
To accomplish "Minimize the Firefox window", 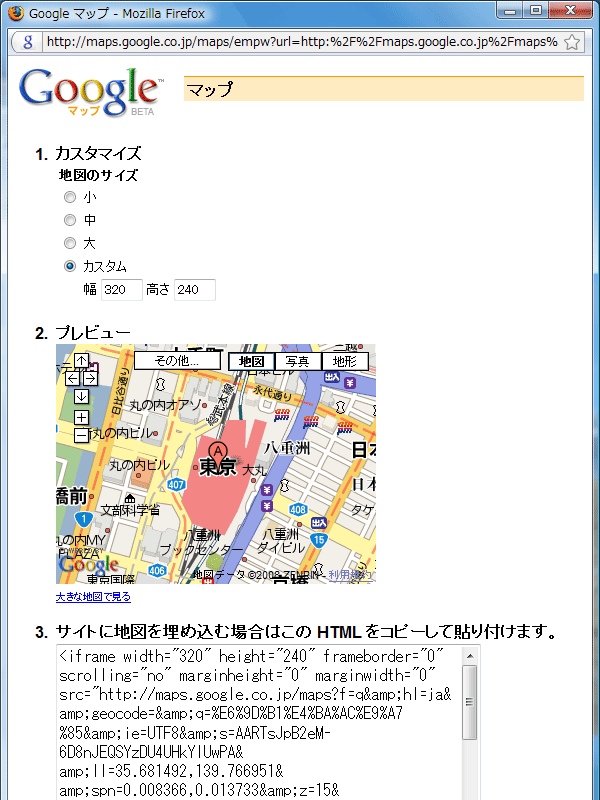I will 510,10.
